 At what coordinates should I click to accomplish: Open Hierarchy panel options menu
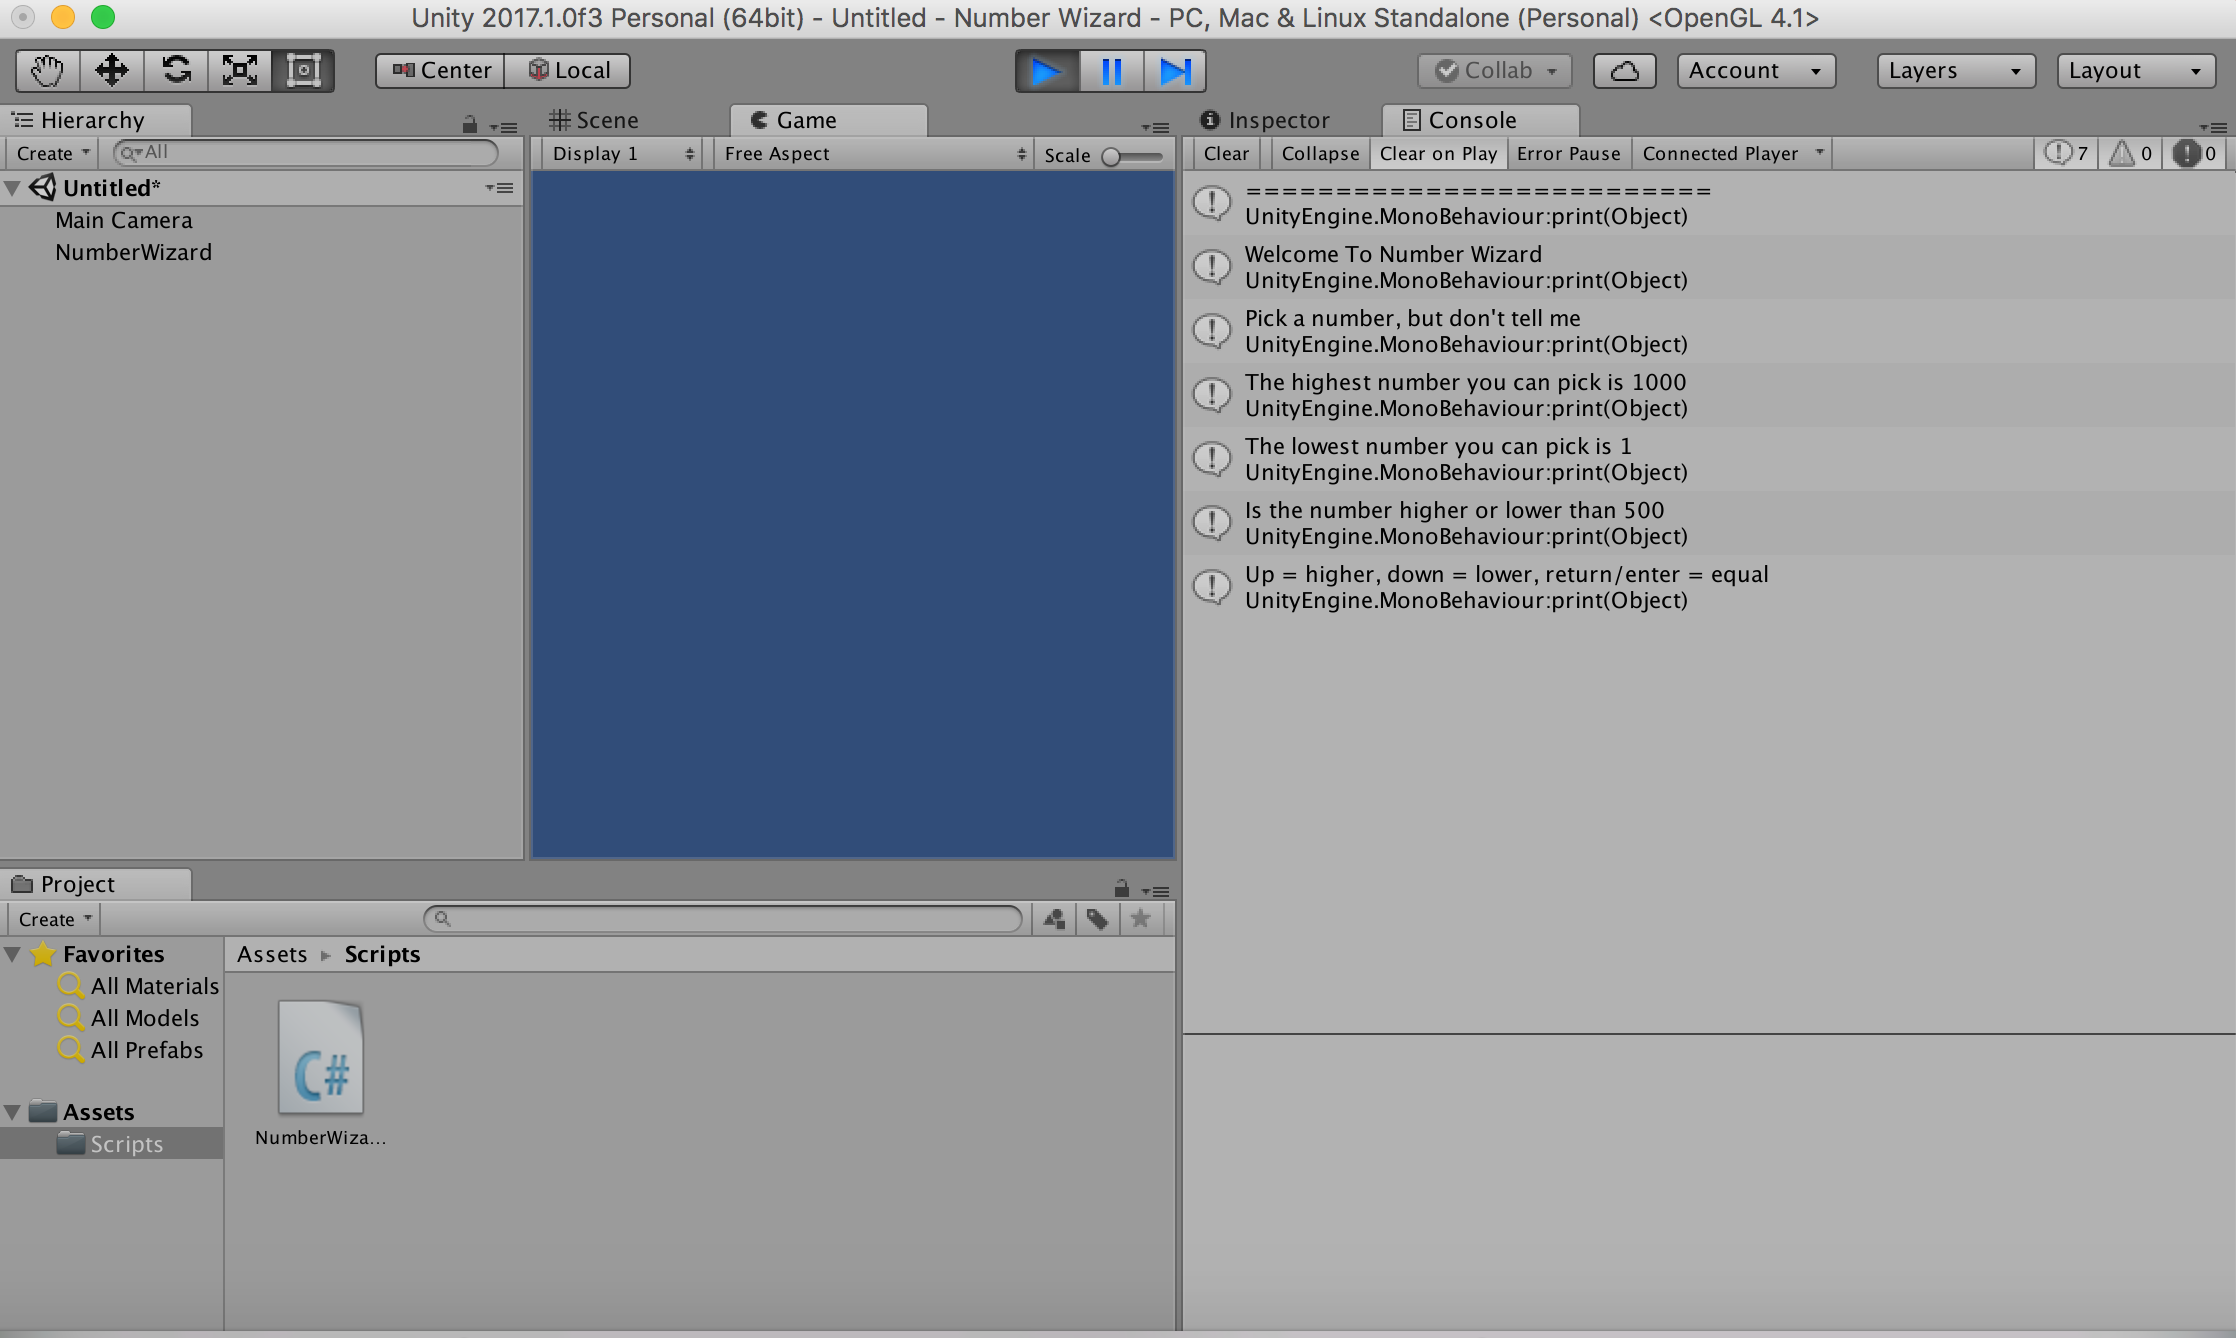click(504, 127)
